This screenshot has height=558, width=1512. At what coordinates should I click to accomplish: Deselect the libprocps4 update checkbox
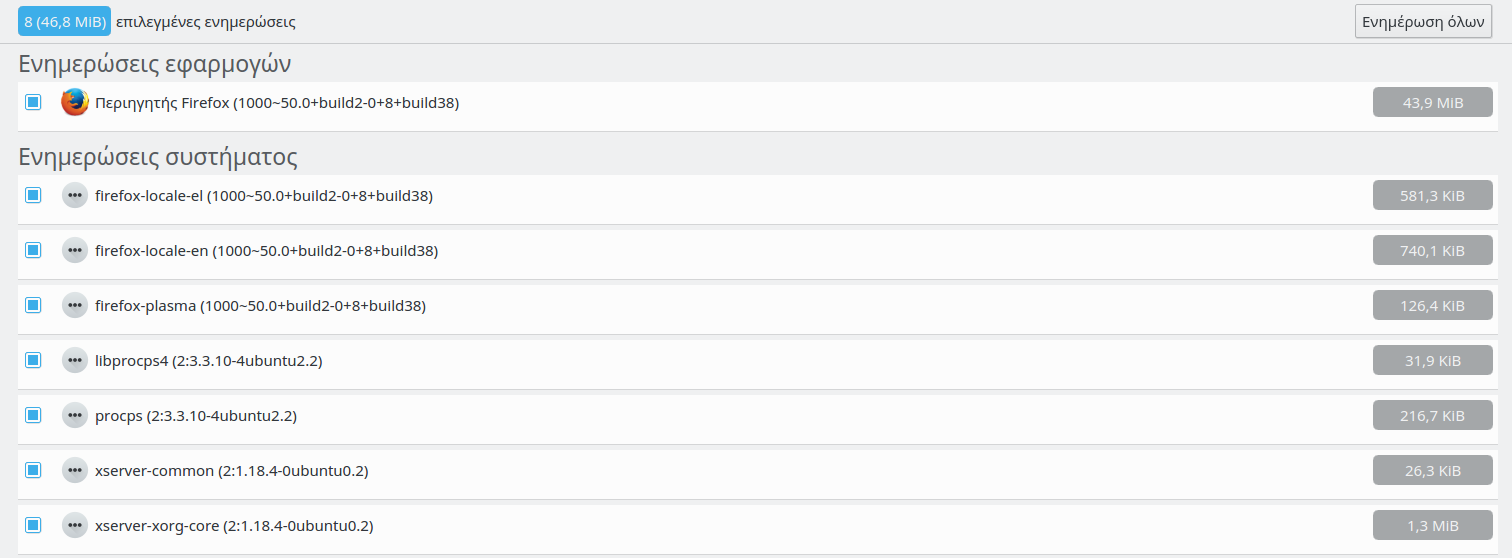coord(33,360)
